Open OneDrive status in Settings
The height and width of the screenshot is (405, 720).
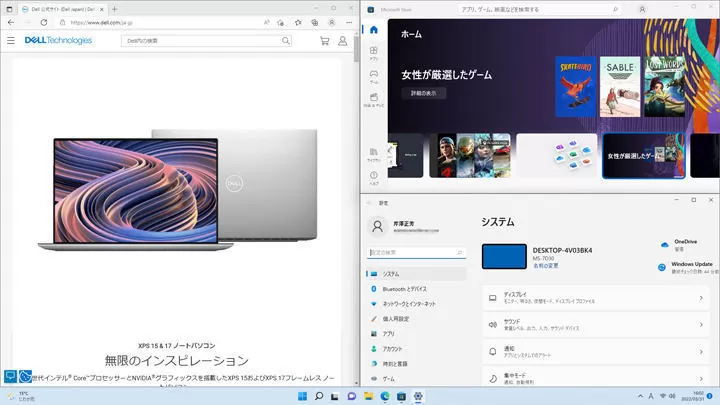pyautogui.click(x=679, y=245)
